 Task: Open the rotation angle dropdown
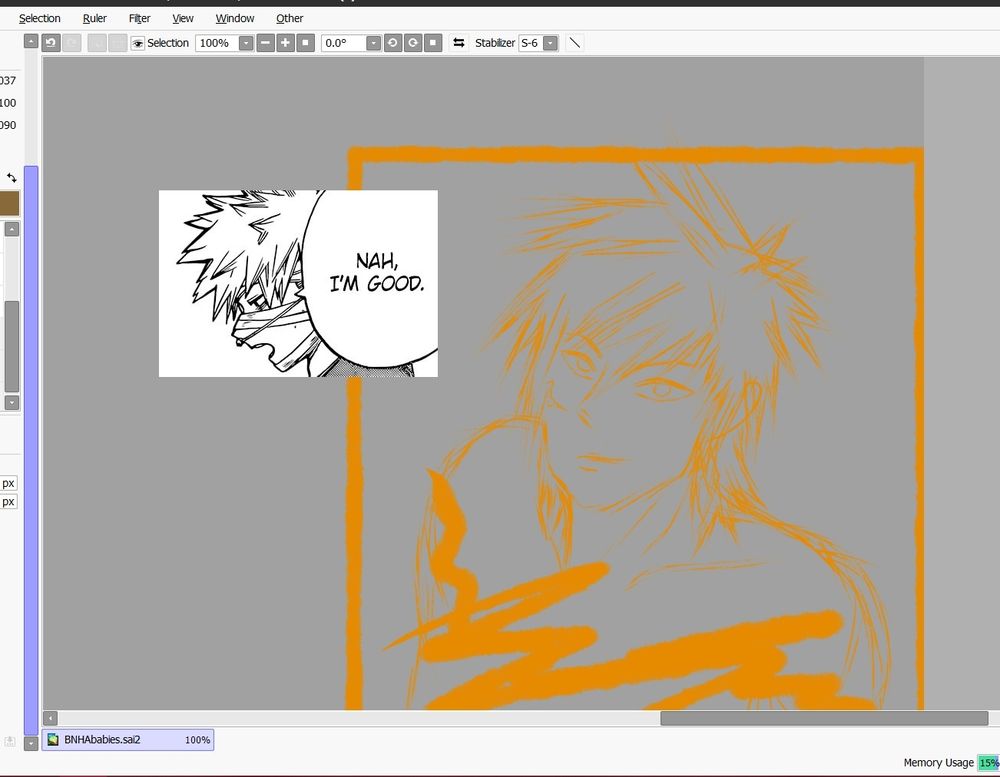point(373,43)
